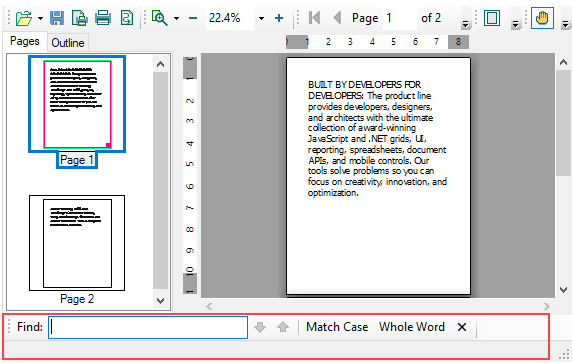Switch to the Pages tab
Screen dimensions: 573x364
tap(24, 41)
